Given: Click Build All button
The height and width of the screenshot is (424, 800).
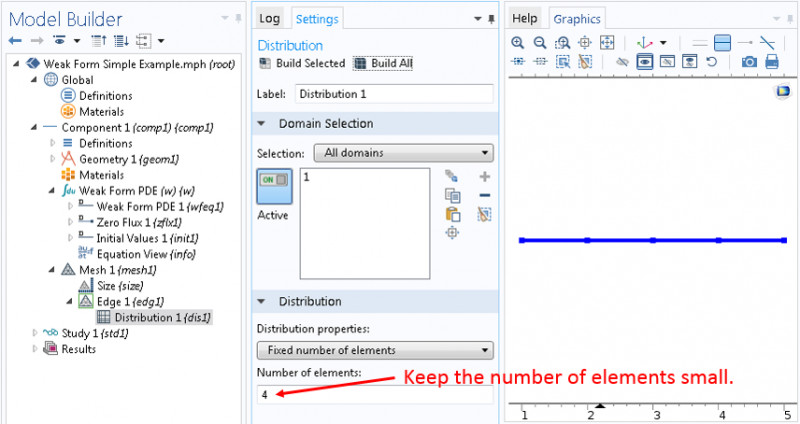Looking at the screenshot, I should pos(383,63).
